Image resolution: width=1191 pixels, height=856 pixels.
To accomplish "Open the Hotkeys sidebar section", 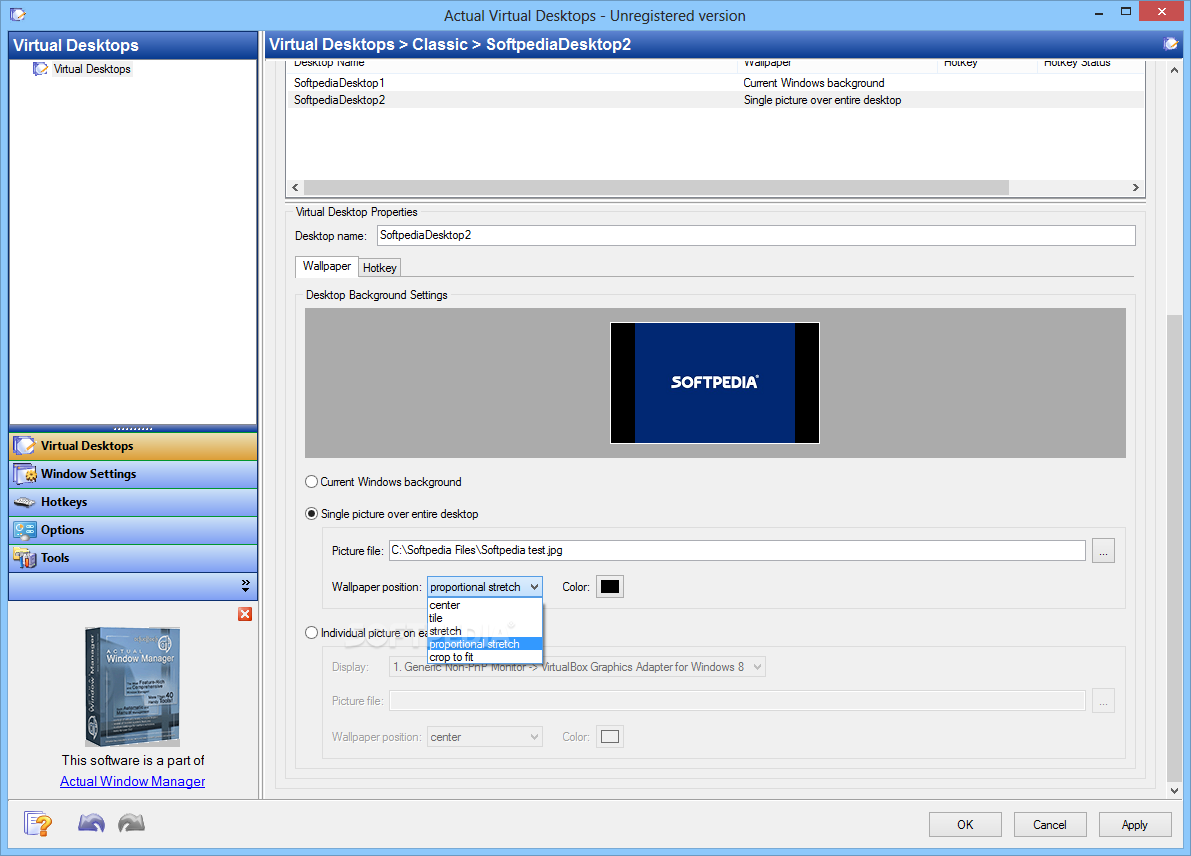I will [x=133, y=502].
